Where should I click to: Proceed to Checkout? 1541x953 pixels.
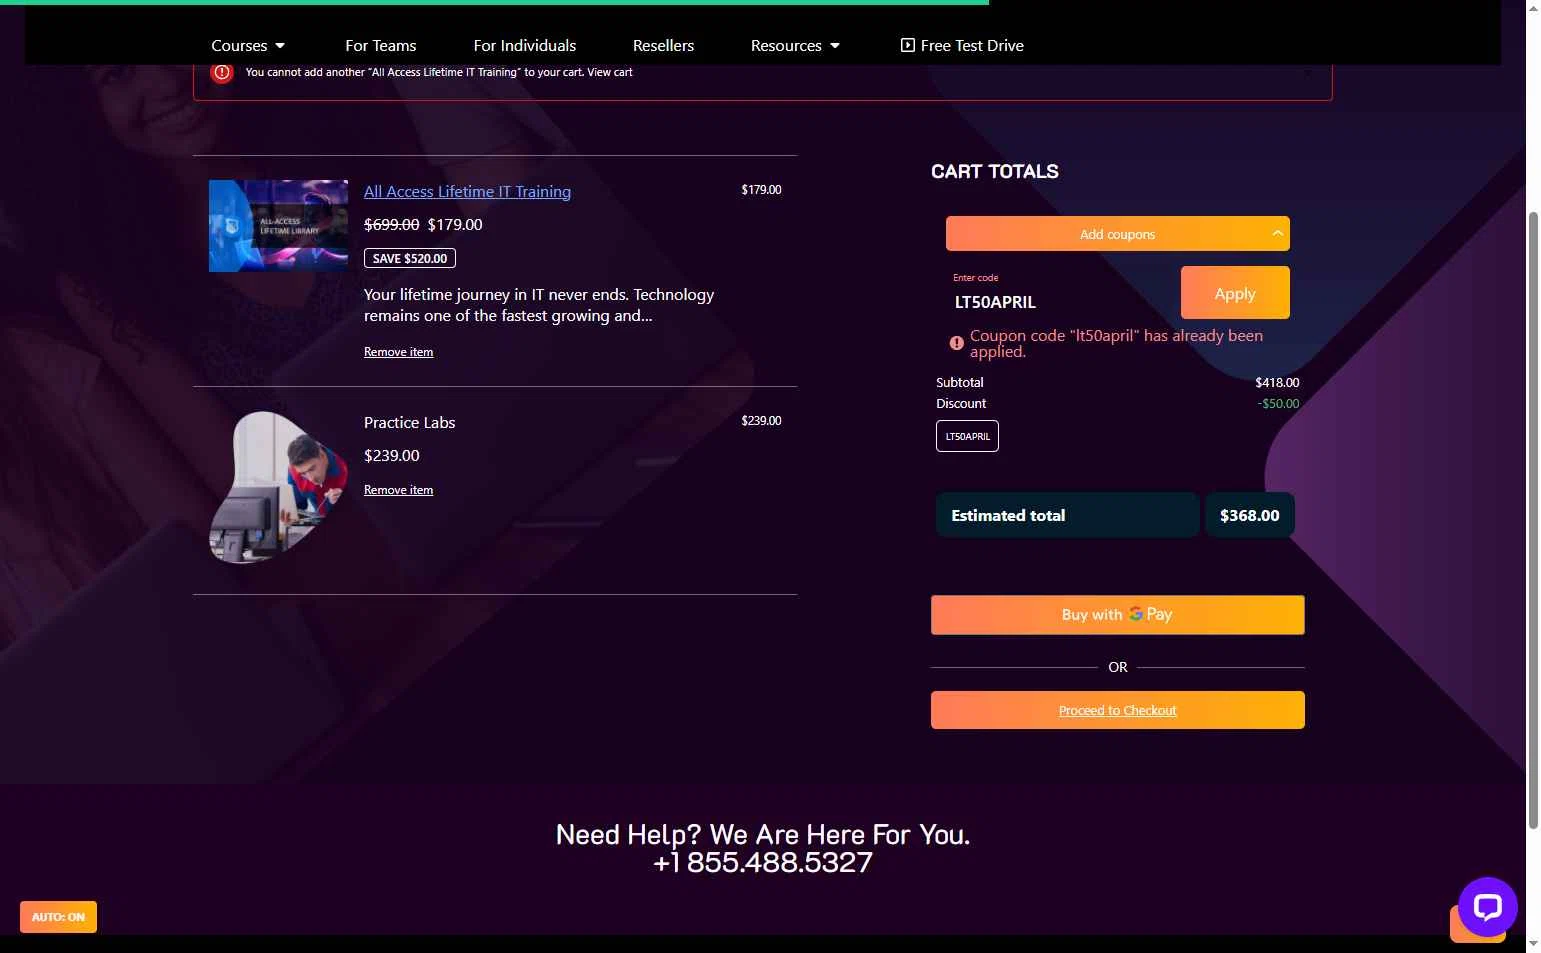click(x=1117, y=710)
